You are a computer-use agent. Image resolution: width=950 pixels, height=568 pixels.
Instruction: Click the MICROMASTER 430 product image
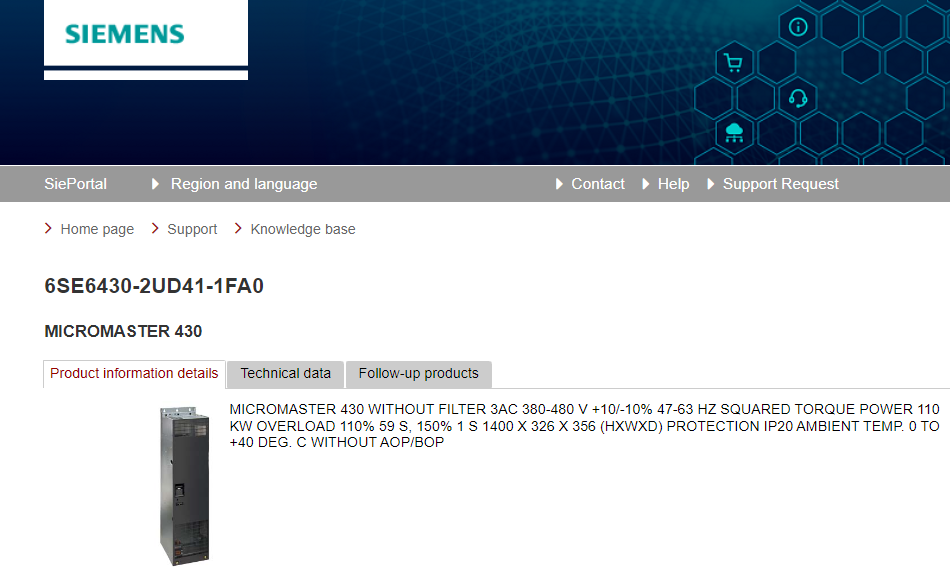click(184, 484)
